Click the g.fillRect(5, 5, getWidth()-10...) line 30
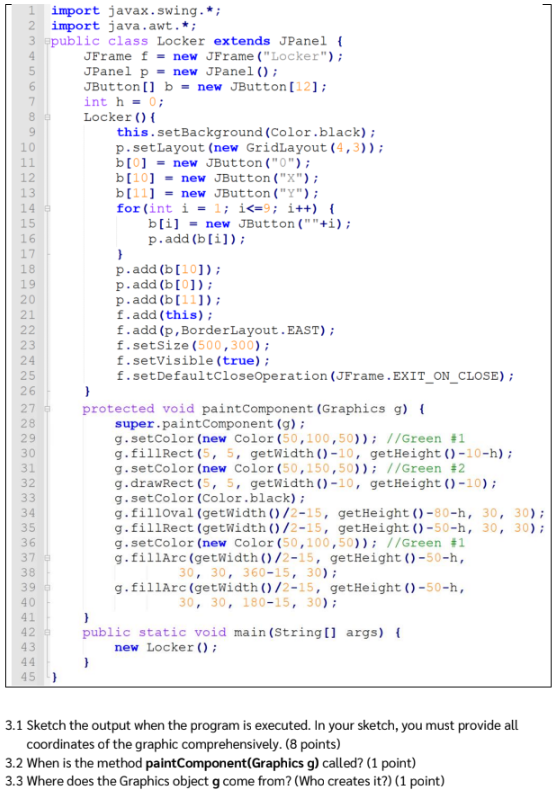 [x=314, y=454]
